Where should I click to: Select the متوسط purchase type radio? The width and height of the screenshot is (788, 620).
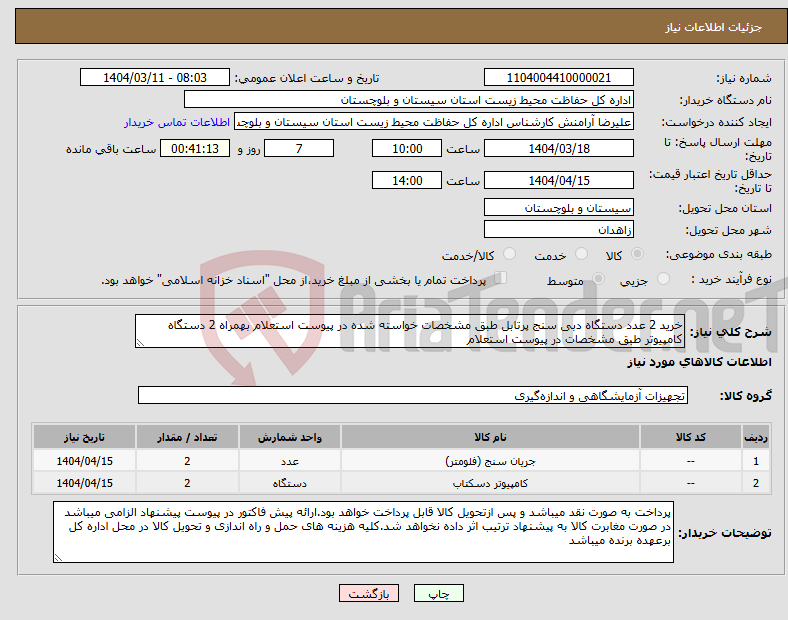[598, 279]
